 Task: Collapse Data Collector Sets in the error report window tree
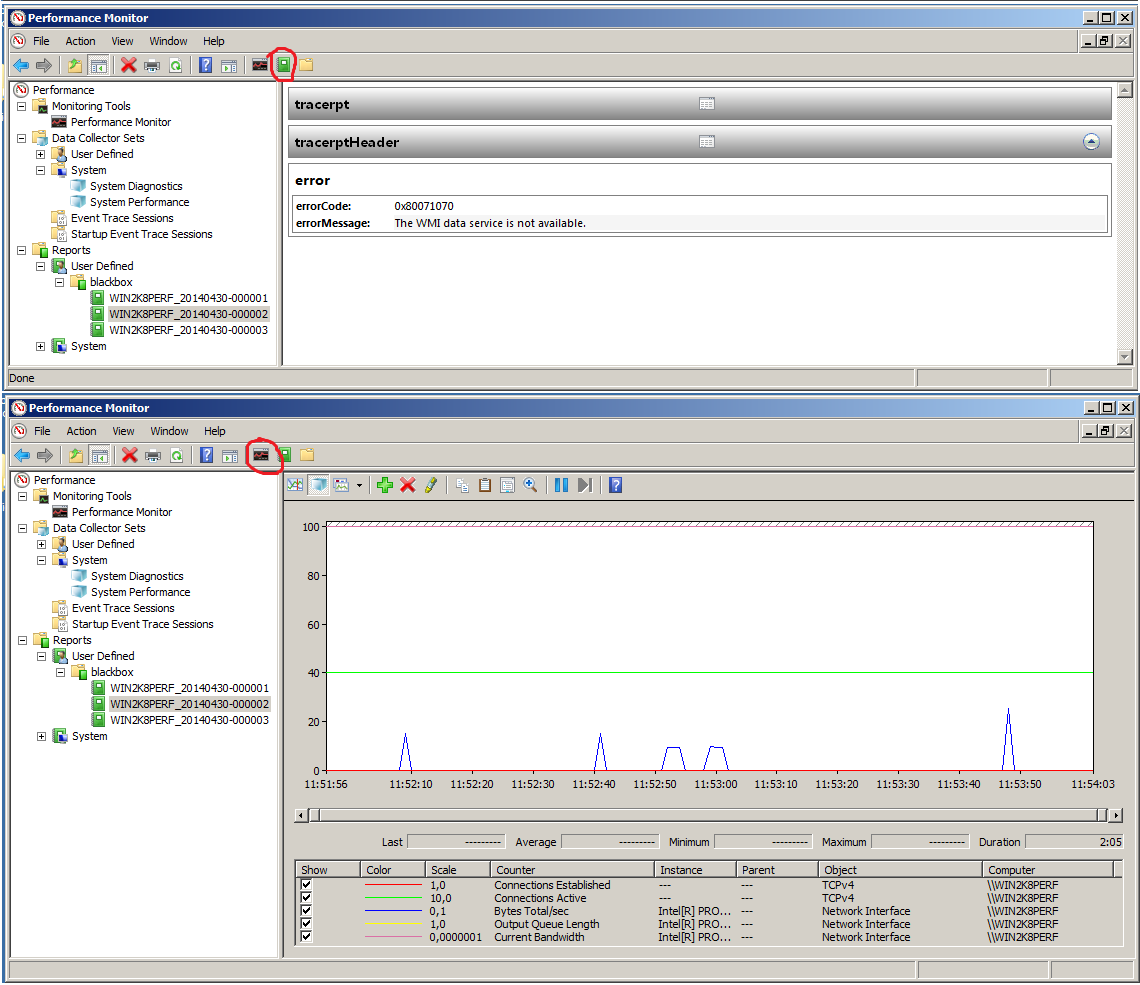click(x=22, y=138)
